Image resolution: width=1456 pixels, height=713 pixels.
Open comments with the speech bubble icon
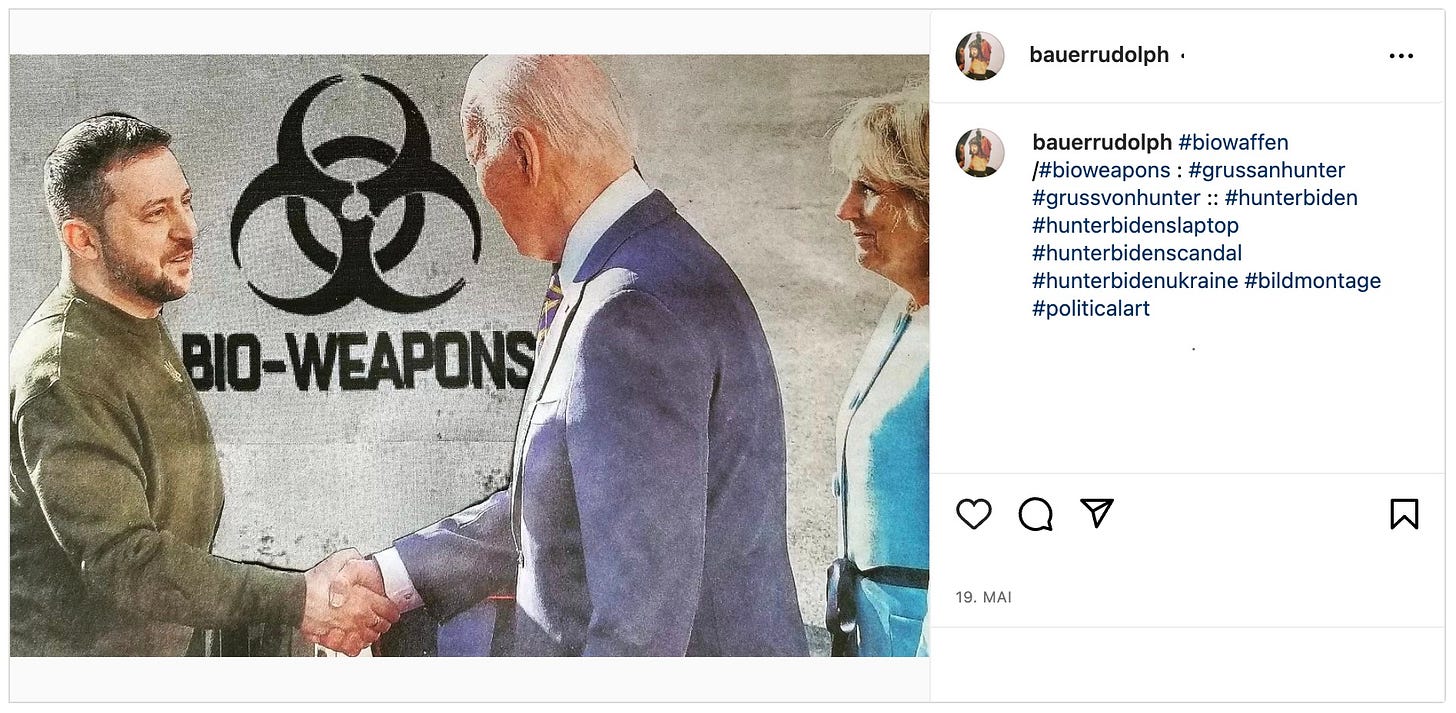pyautogui.click(x=1035, y=514)
